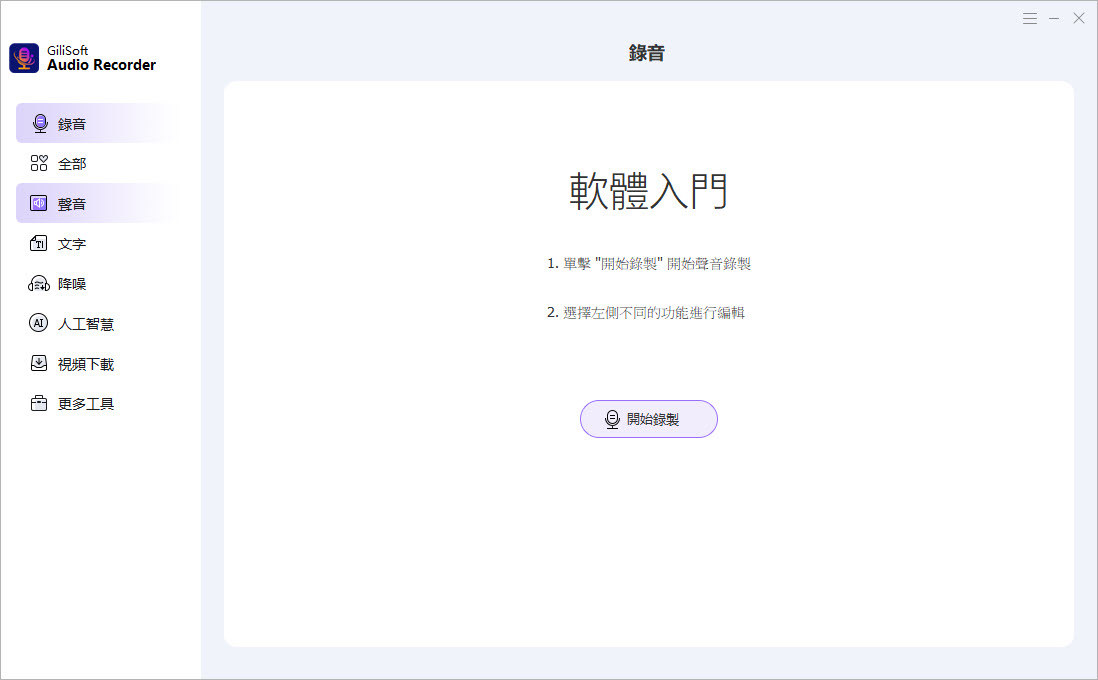
Task: Click the speaker icon beside 聲音
Action: [39, 203]
